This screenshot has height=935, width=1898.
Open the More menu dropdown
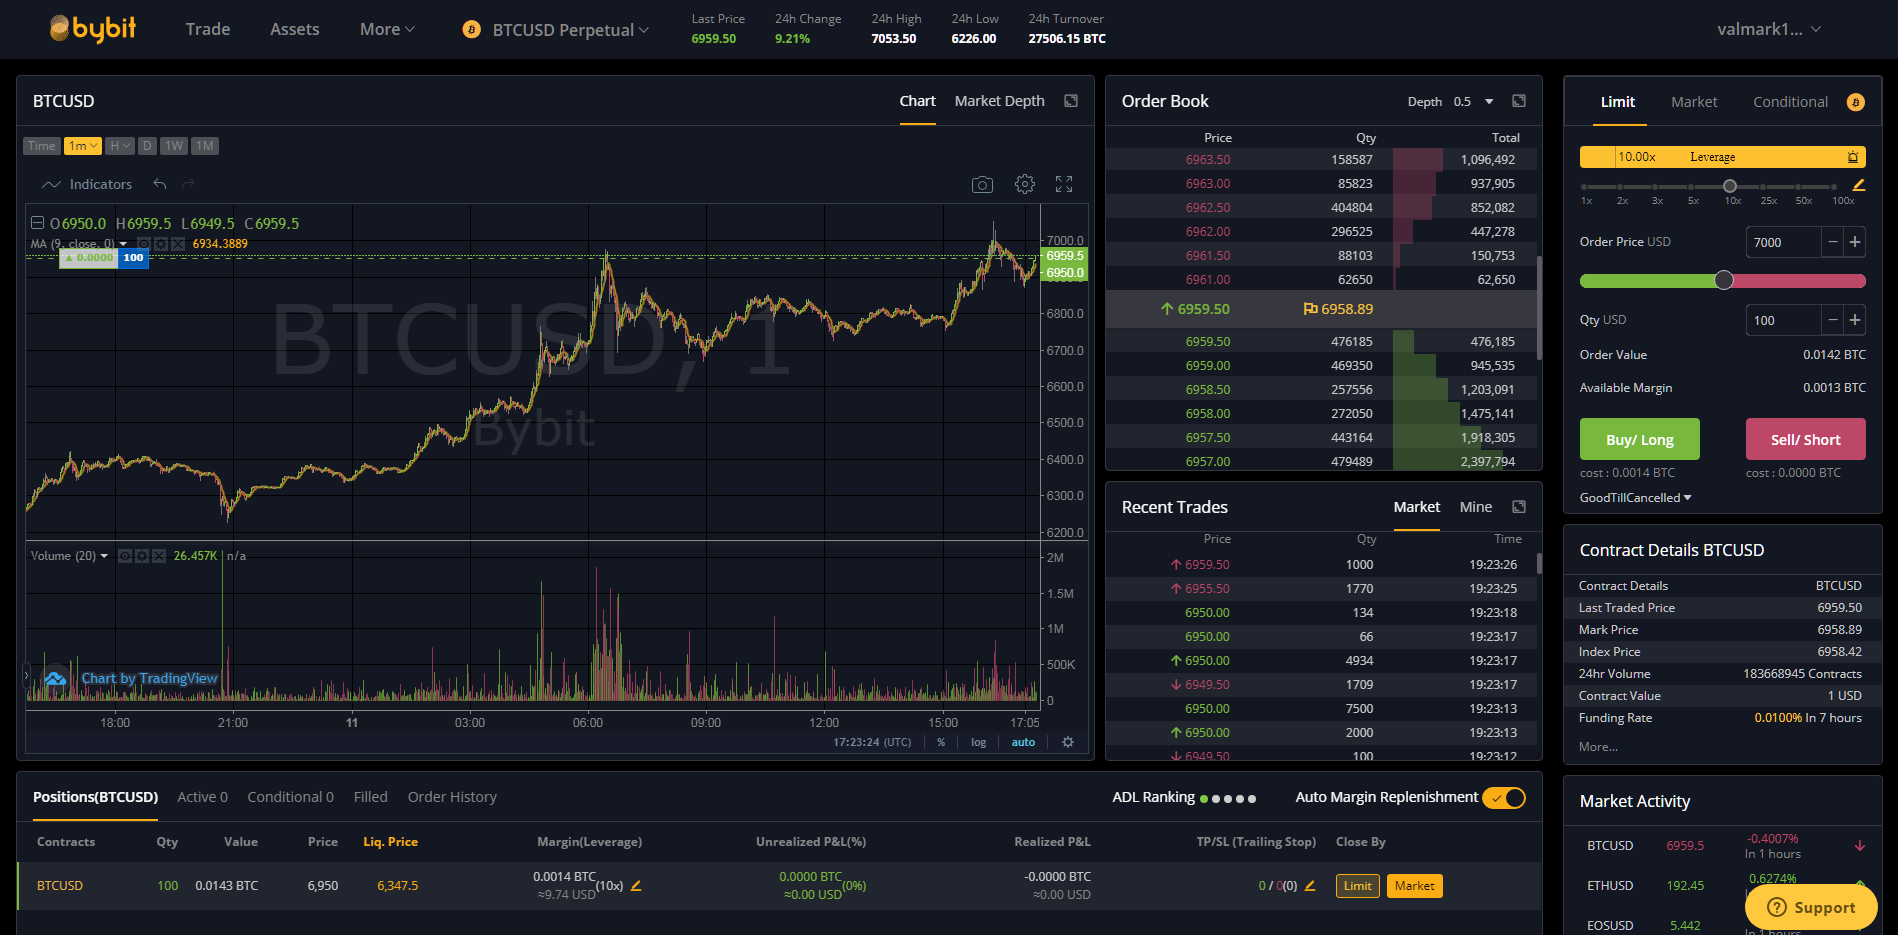click(387, 30)
